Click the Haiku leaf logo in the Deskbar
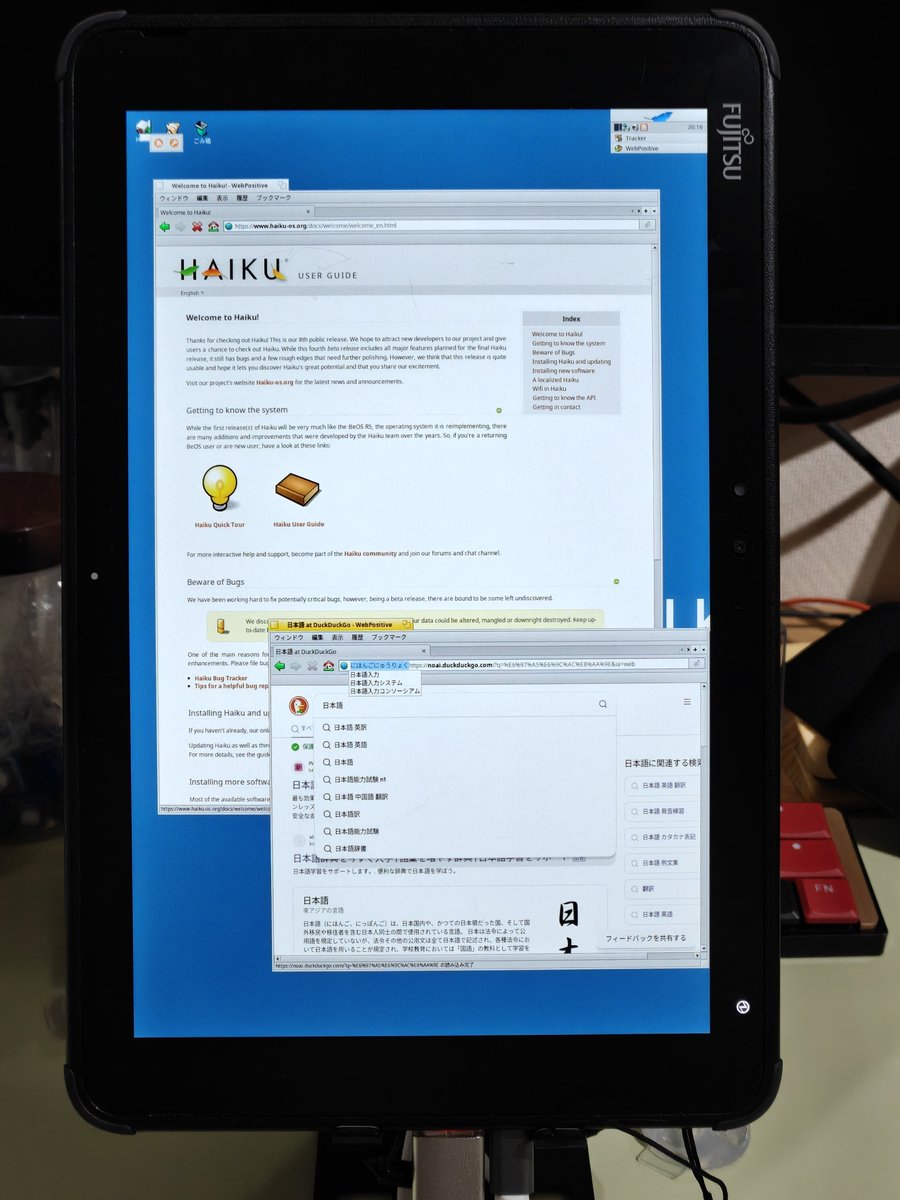Viewport: 900px width, 1200px height. coord(659,116)
